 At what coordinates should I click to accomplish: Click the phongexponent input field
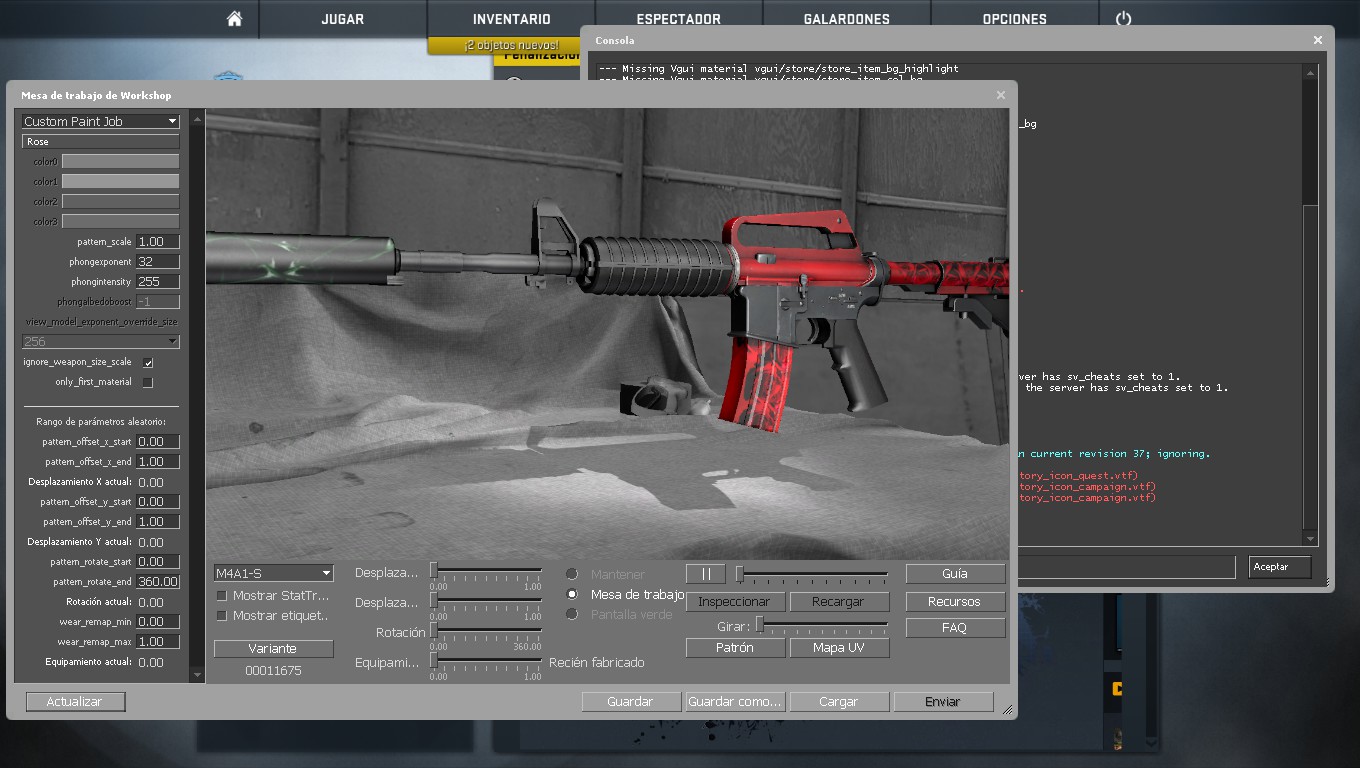click(158, 261)
